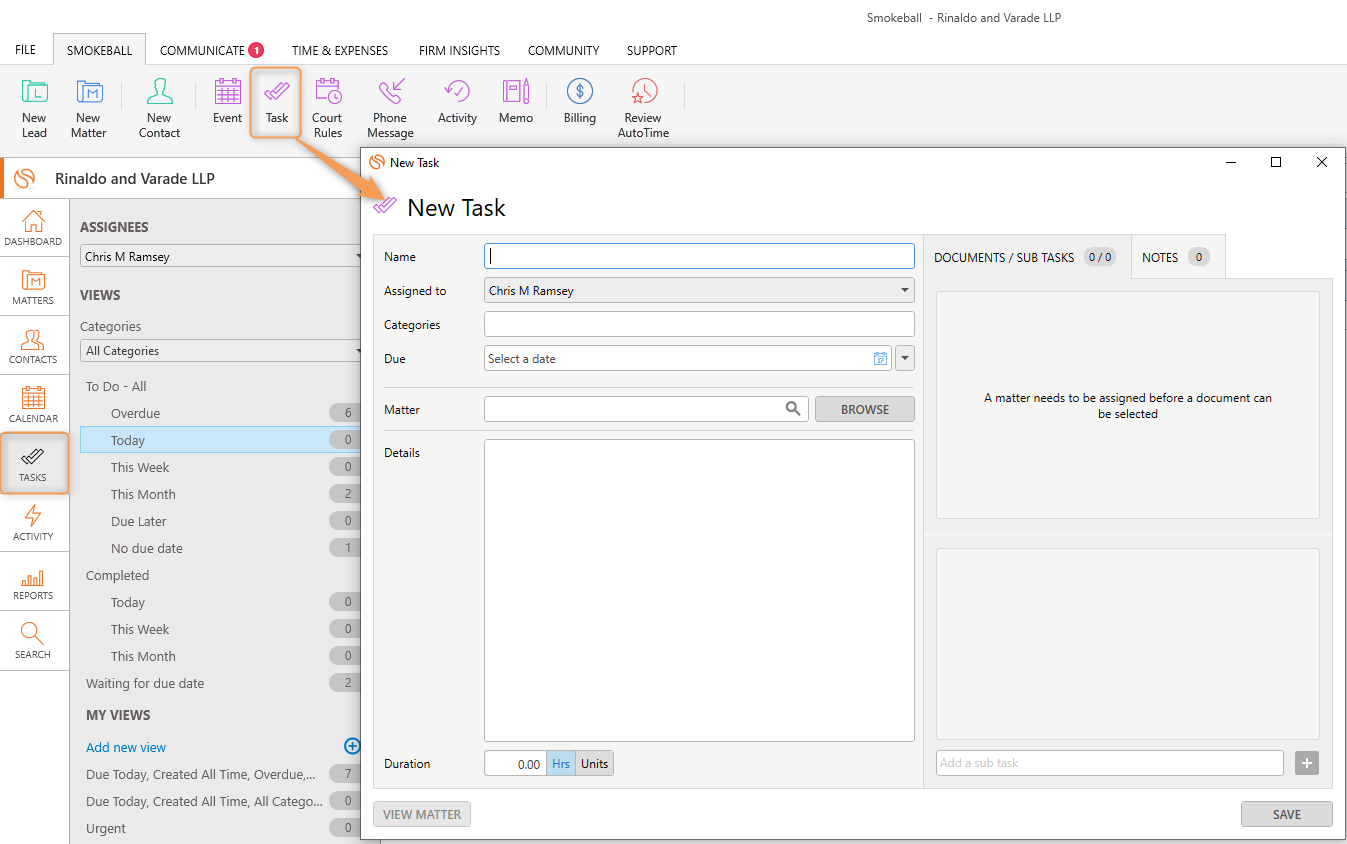Select Hrs duration unit
Screen dimensions: 1347x844
coord(561,763)
